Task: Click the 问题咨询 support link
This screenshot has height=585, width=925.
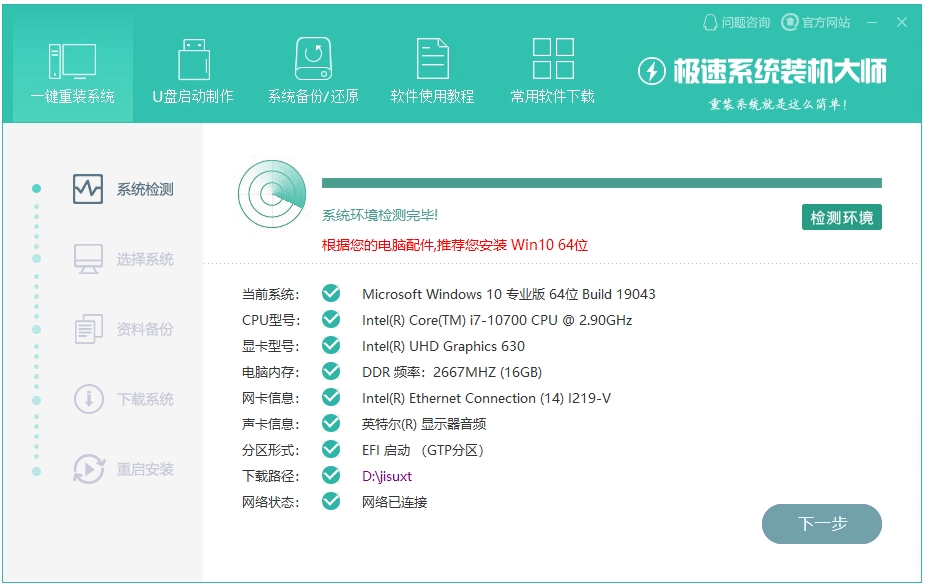Action: 737,22
